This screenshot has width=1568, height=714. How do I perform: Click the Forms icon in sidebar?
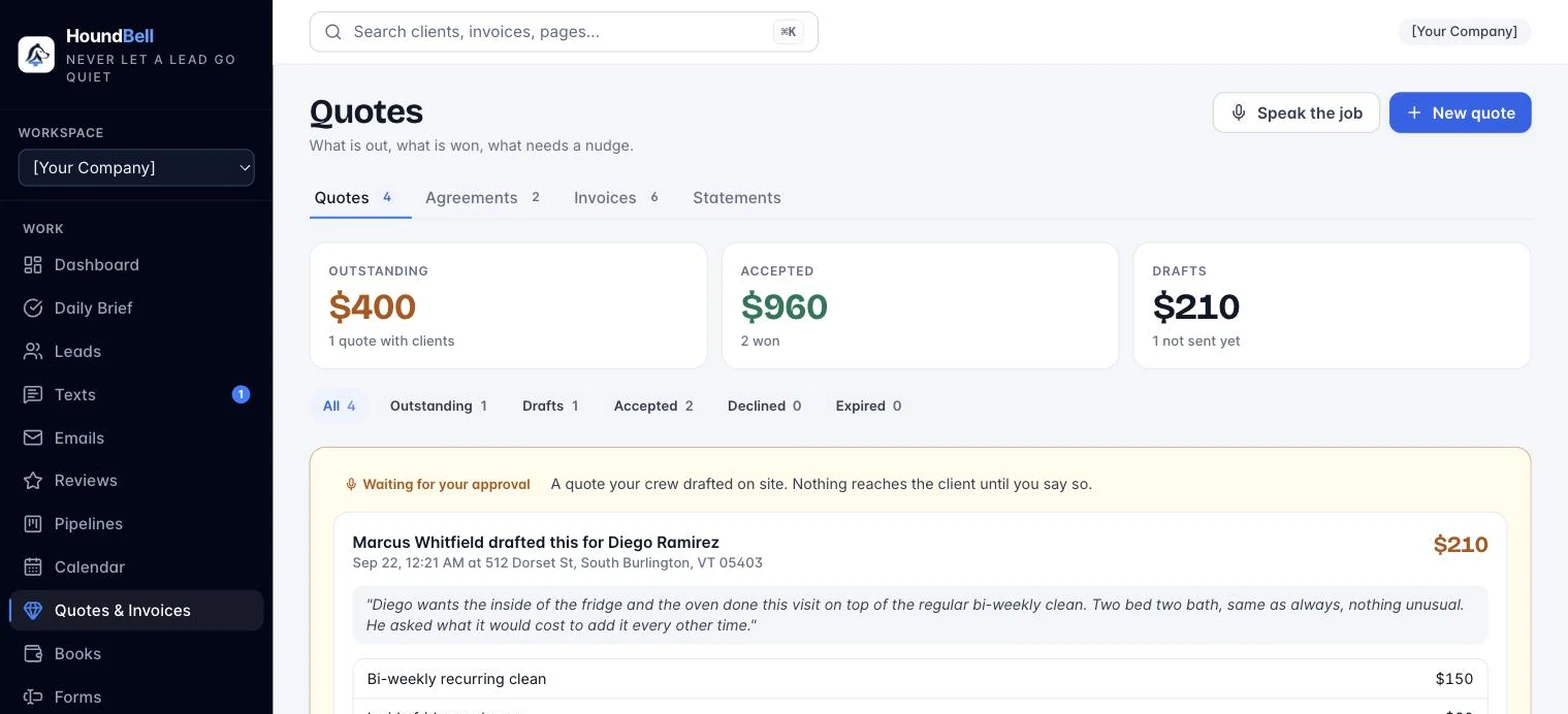coord(33,697)
